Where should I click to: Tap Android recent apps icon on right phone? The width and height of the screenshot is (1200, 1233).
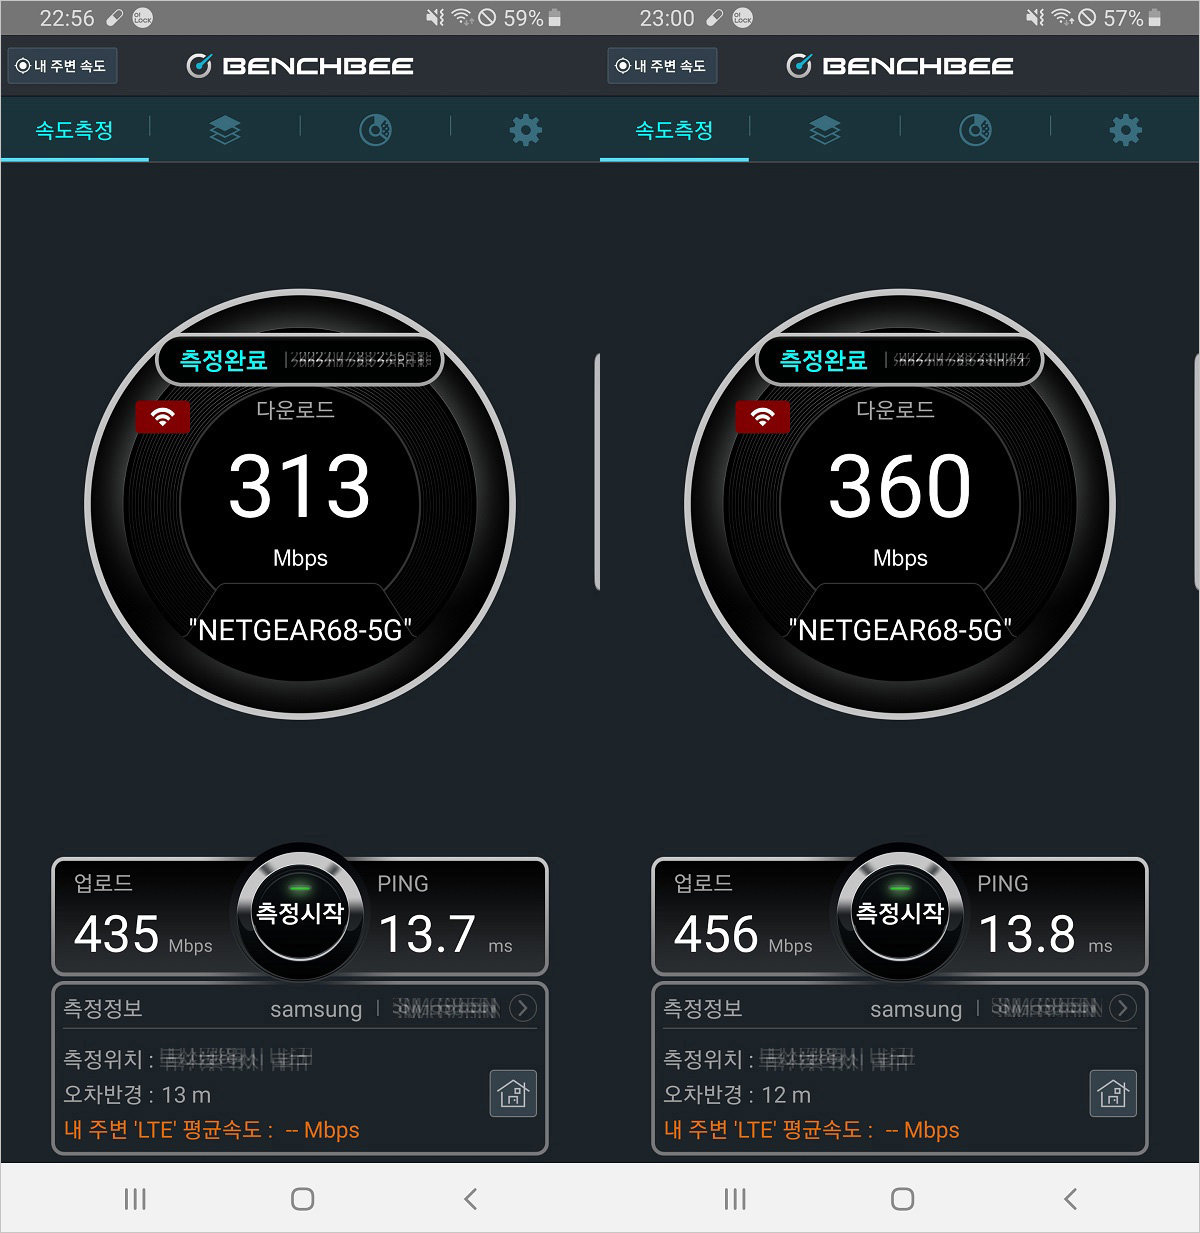[x=735, y=1199]
